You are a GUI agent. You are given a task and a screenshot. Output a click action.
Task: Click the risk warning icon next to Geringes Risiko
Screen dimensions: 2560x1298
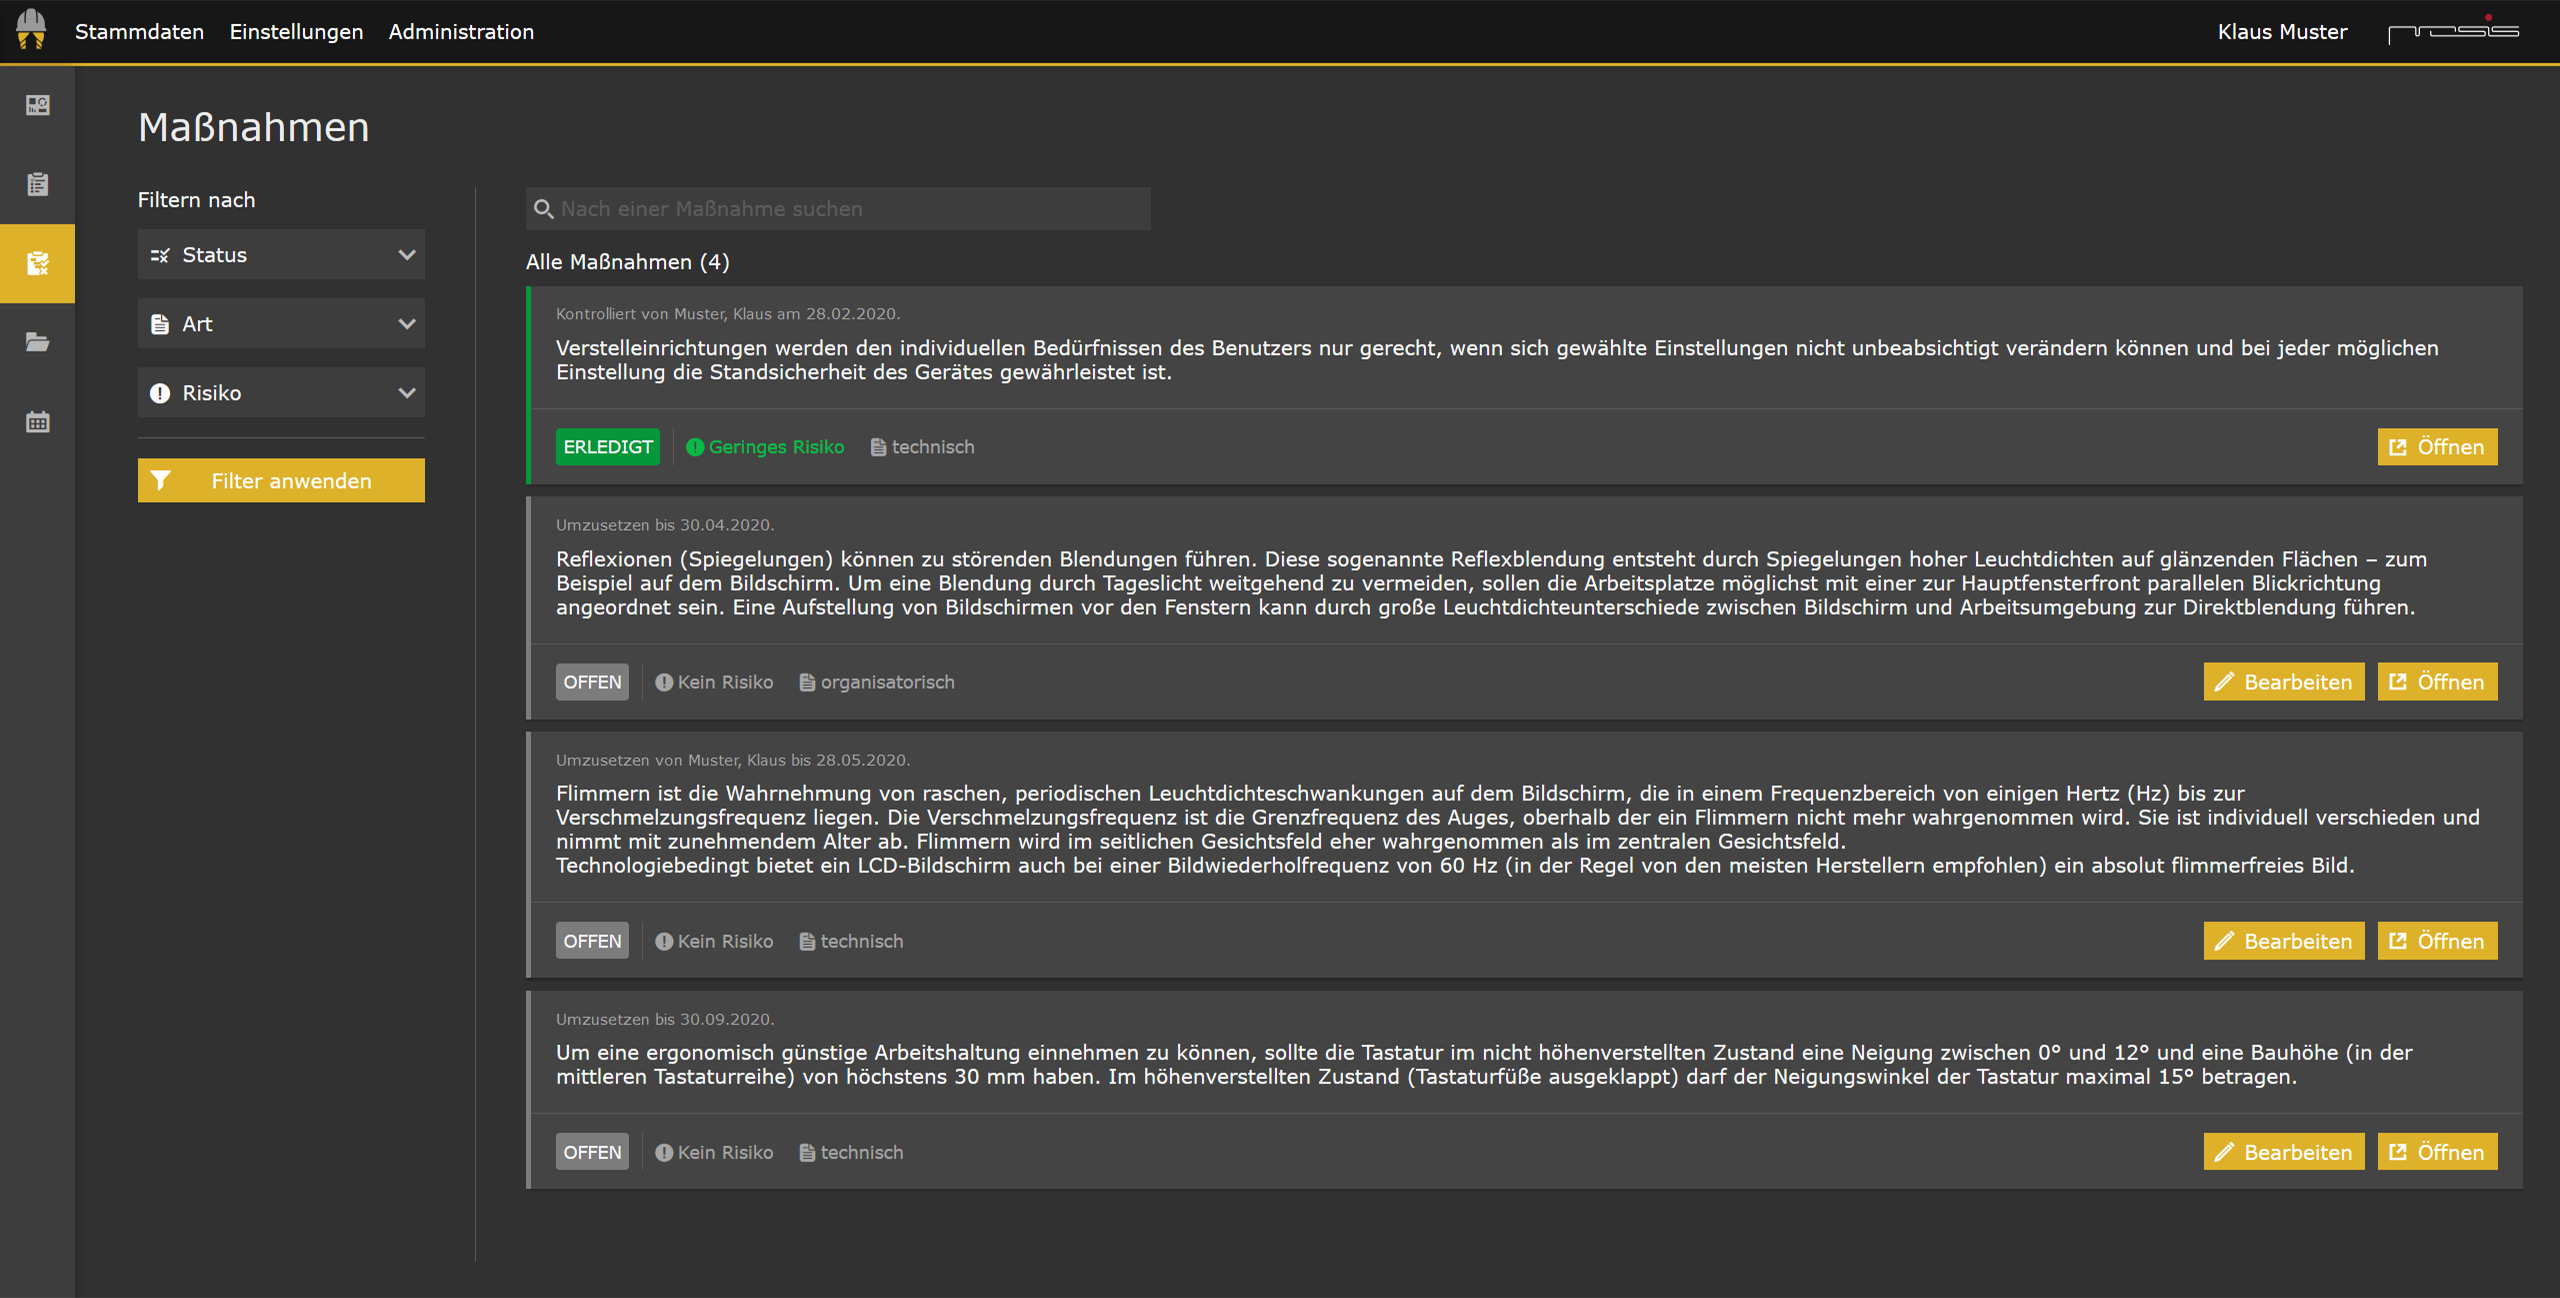[693, 447]
